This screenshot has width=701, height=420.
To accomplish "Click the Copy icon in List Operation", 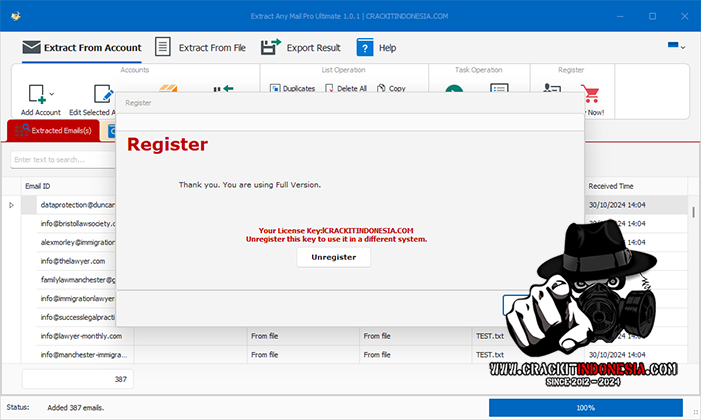I will pyautogui.click(x=381, y=89).
